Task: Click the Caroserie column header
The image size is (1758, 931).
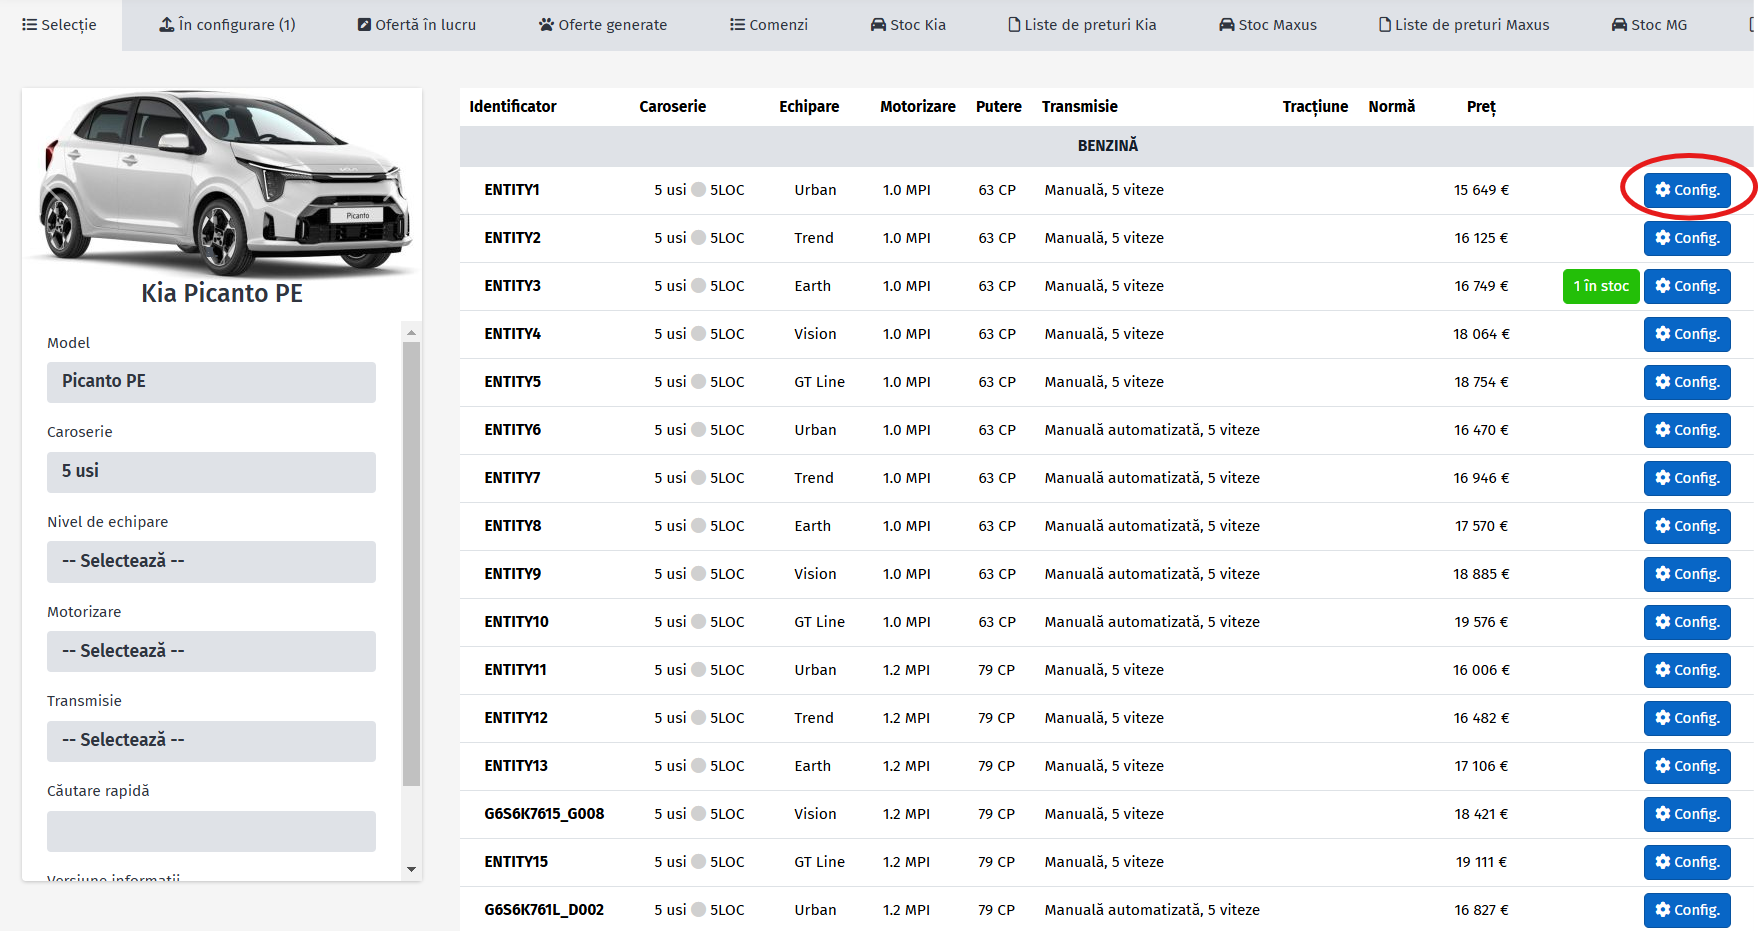Action: pos(673,107)
